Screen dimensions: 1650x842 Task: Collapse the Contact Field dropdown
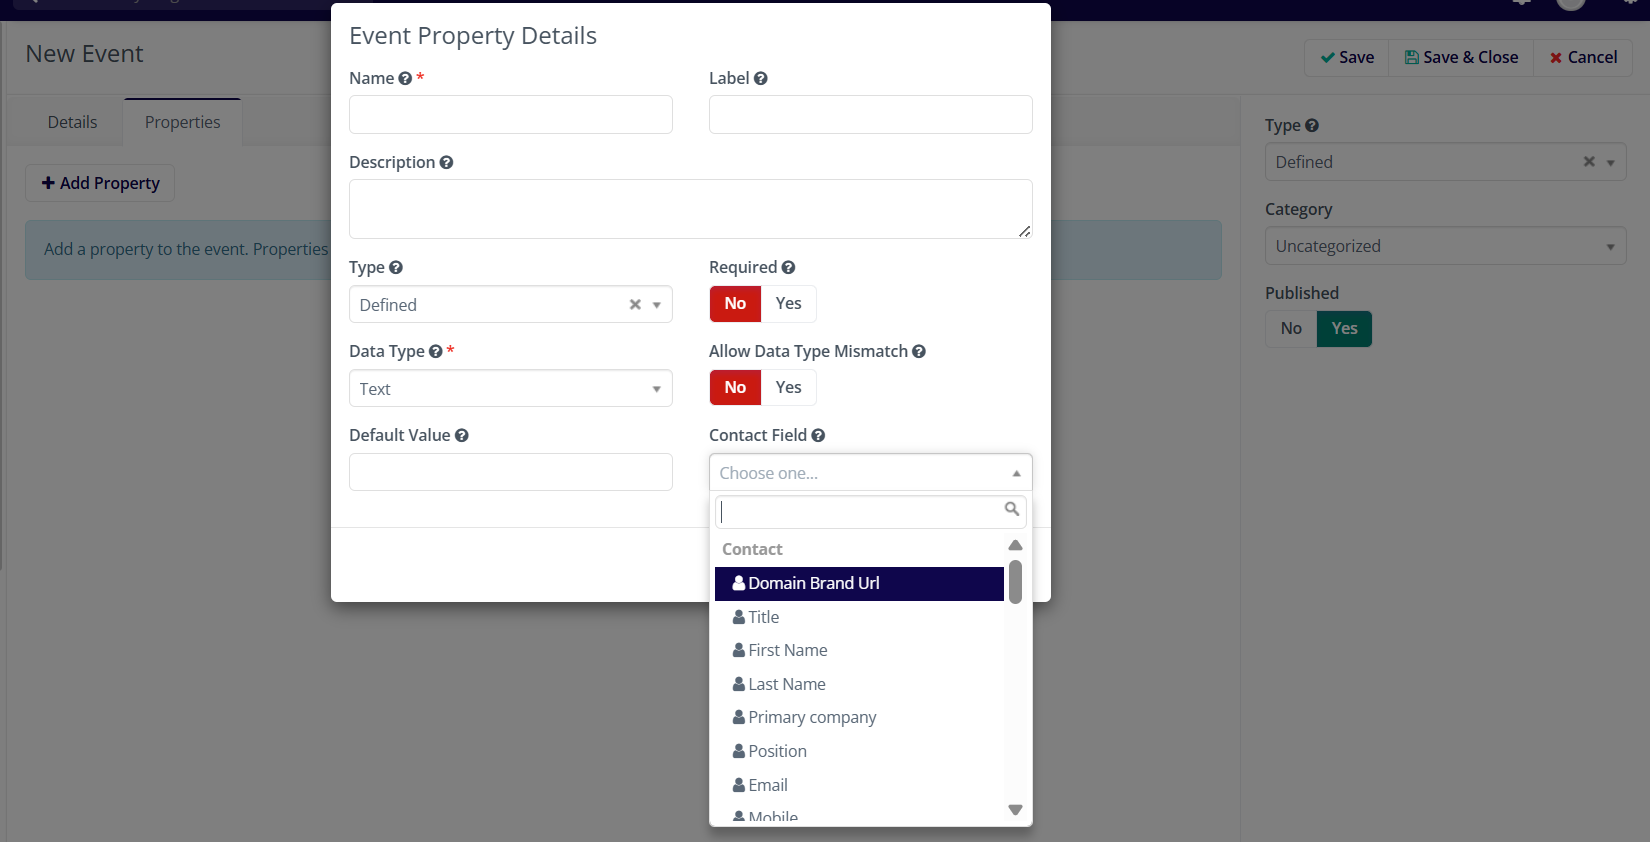[x=1016, y=473]
